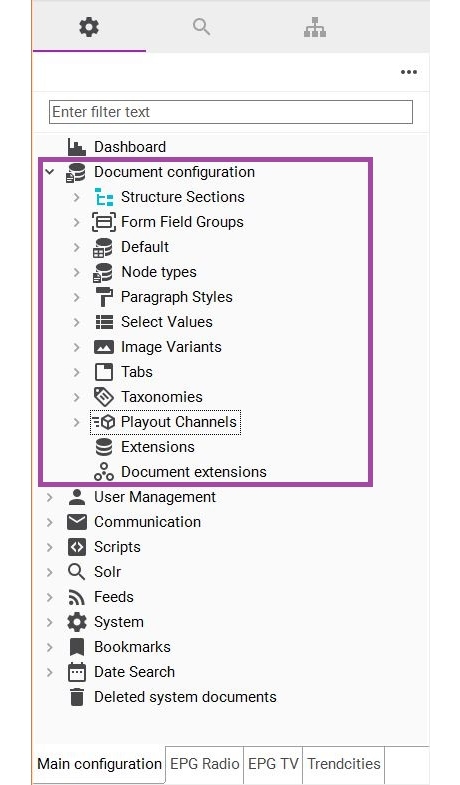Open the three-dots more options menu
The height and width of the screenshot is (785, 460).
[408, 72]
